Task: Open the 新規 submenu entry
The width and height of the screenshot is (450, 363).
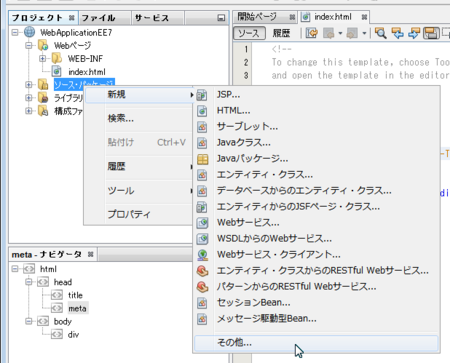Action: 139,95
